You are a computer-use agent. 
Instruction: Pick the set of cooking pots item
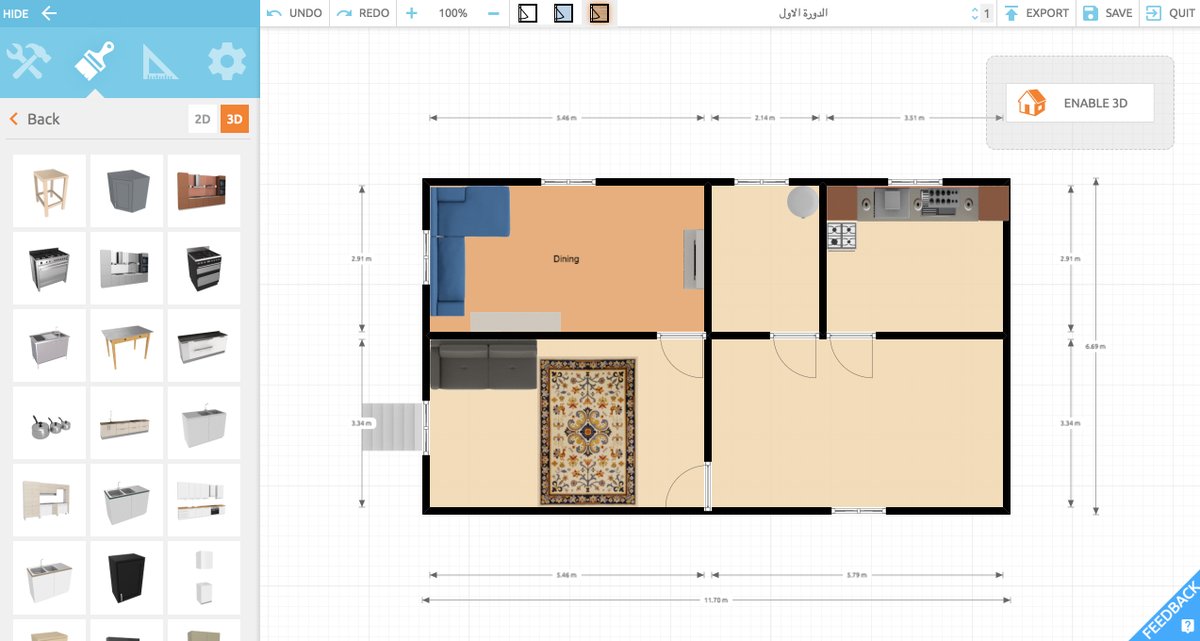click(49, 424)
